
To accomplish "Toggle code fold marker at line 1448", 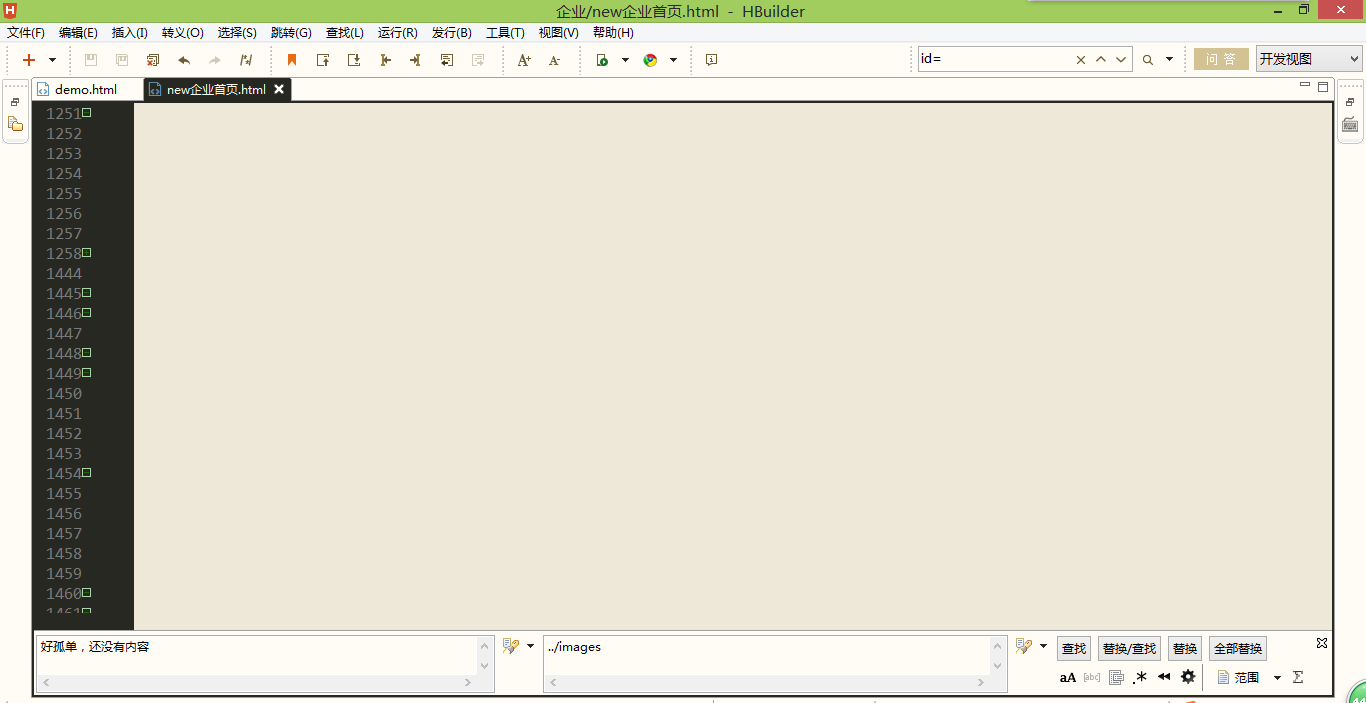I will (x=87, y=352).
